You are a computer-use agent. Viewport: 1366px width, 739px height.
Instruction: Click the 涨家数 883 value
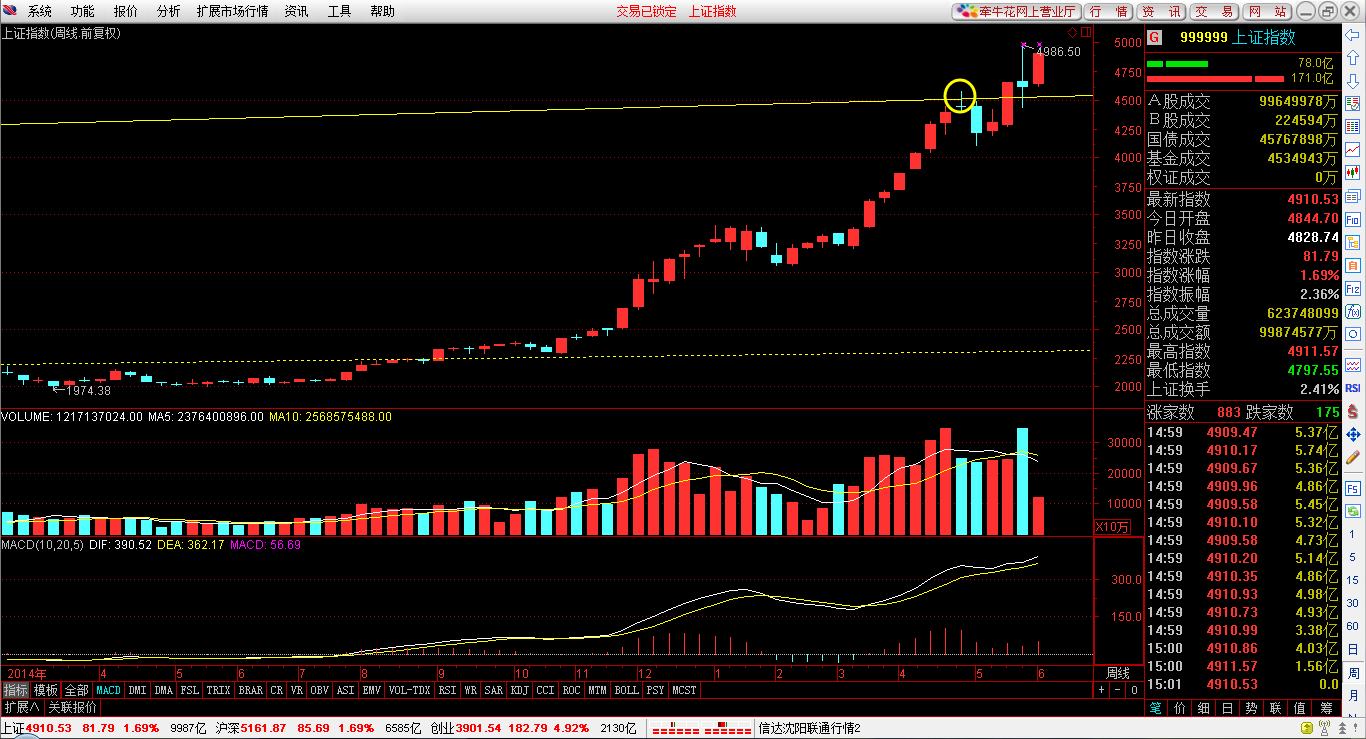tap(1229, 412)
